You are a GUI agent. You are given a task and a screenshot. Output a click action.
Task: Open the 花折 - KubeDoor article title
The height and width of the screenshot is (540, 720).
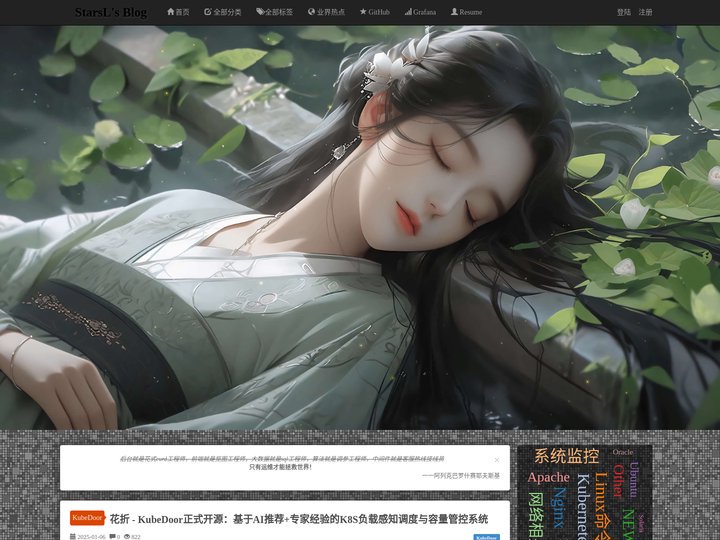coord(298,519)
